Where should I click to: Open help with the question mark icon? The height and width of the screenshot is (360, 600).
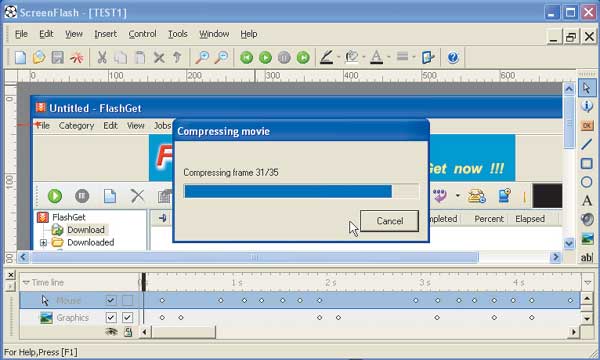coord(453,58)
